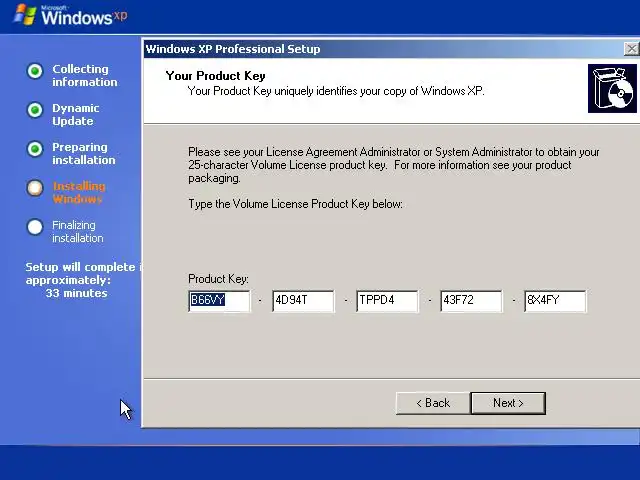Viewport: 640px width, 480px height.
Task: Click the 'Preparing installation' label
Action: click(x=84, y=153)
